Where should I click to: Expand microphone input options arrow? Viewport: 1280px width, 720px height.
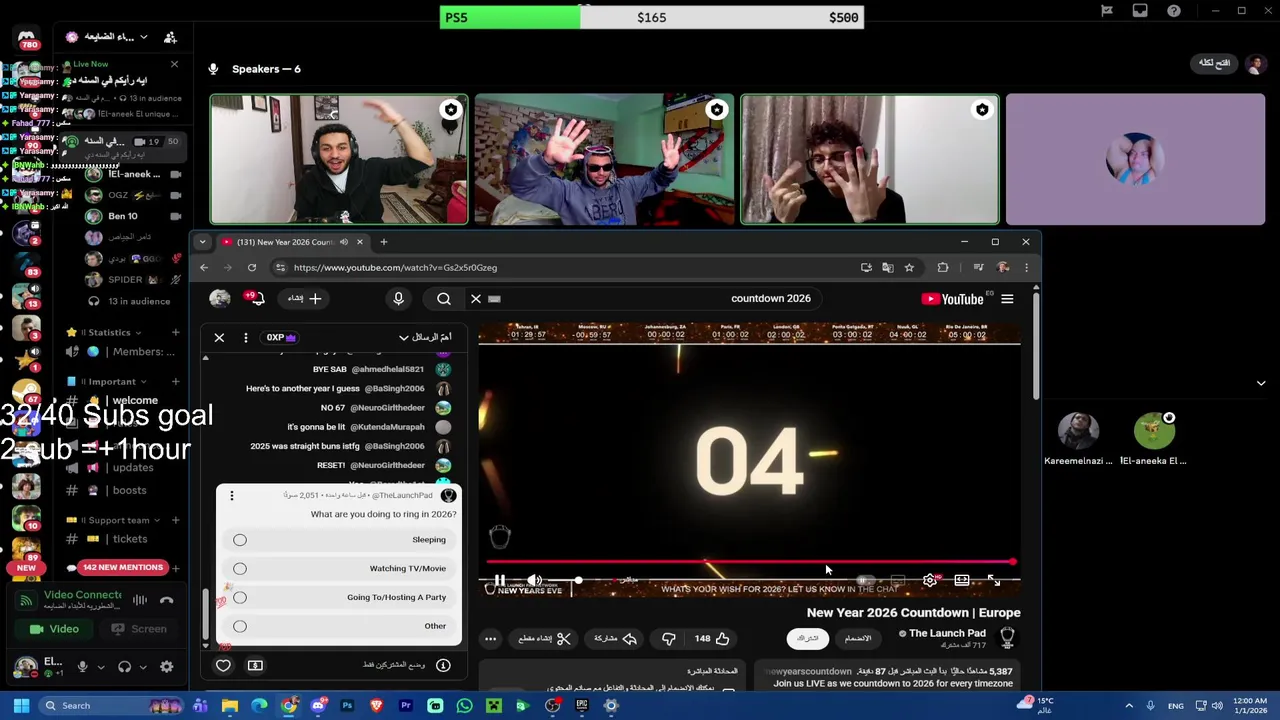[x=100, y=667]
